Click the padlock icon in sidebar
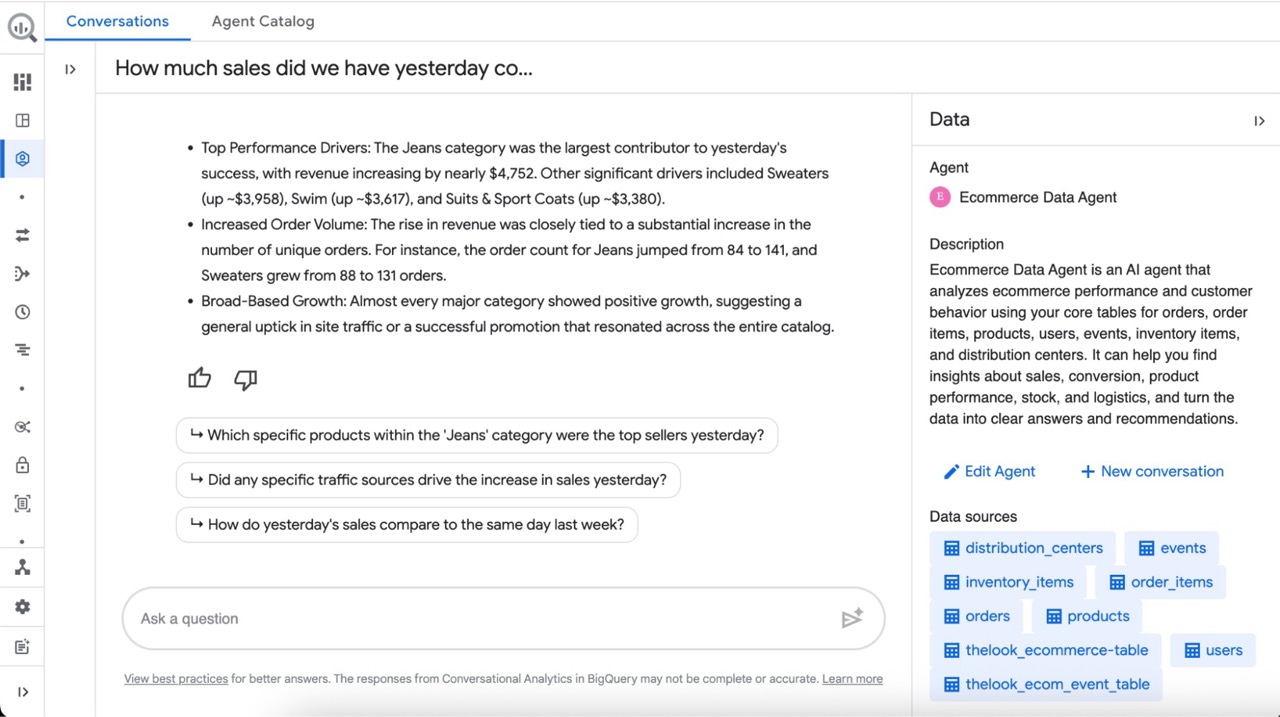 (x=22, y=465)
